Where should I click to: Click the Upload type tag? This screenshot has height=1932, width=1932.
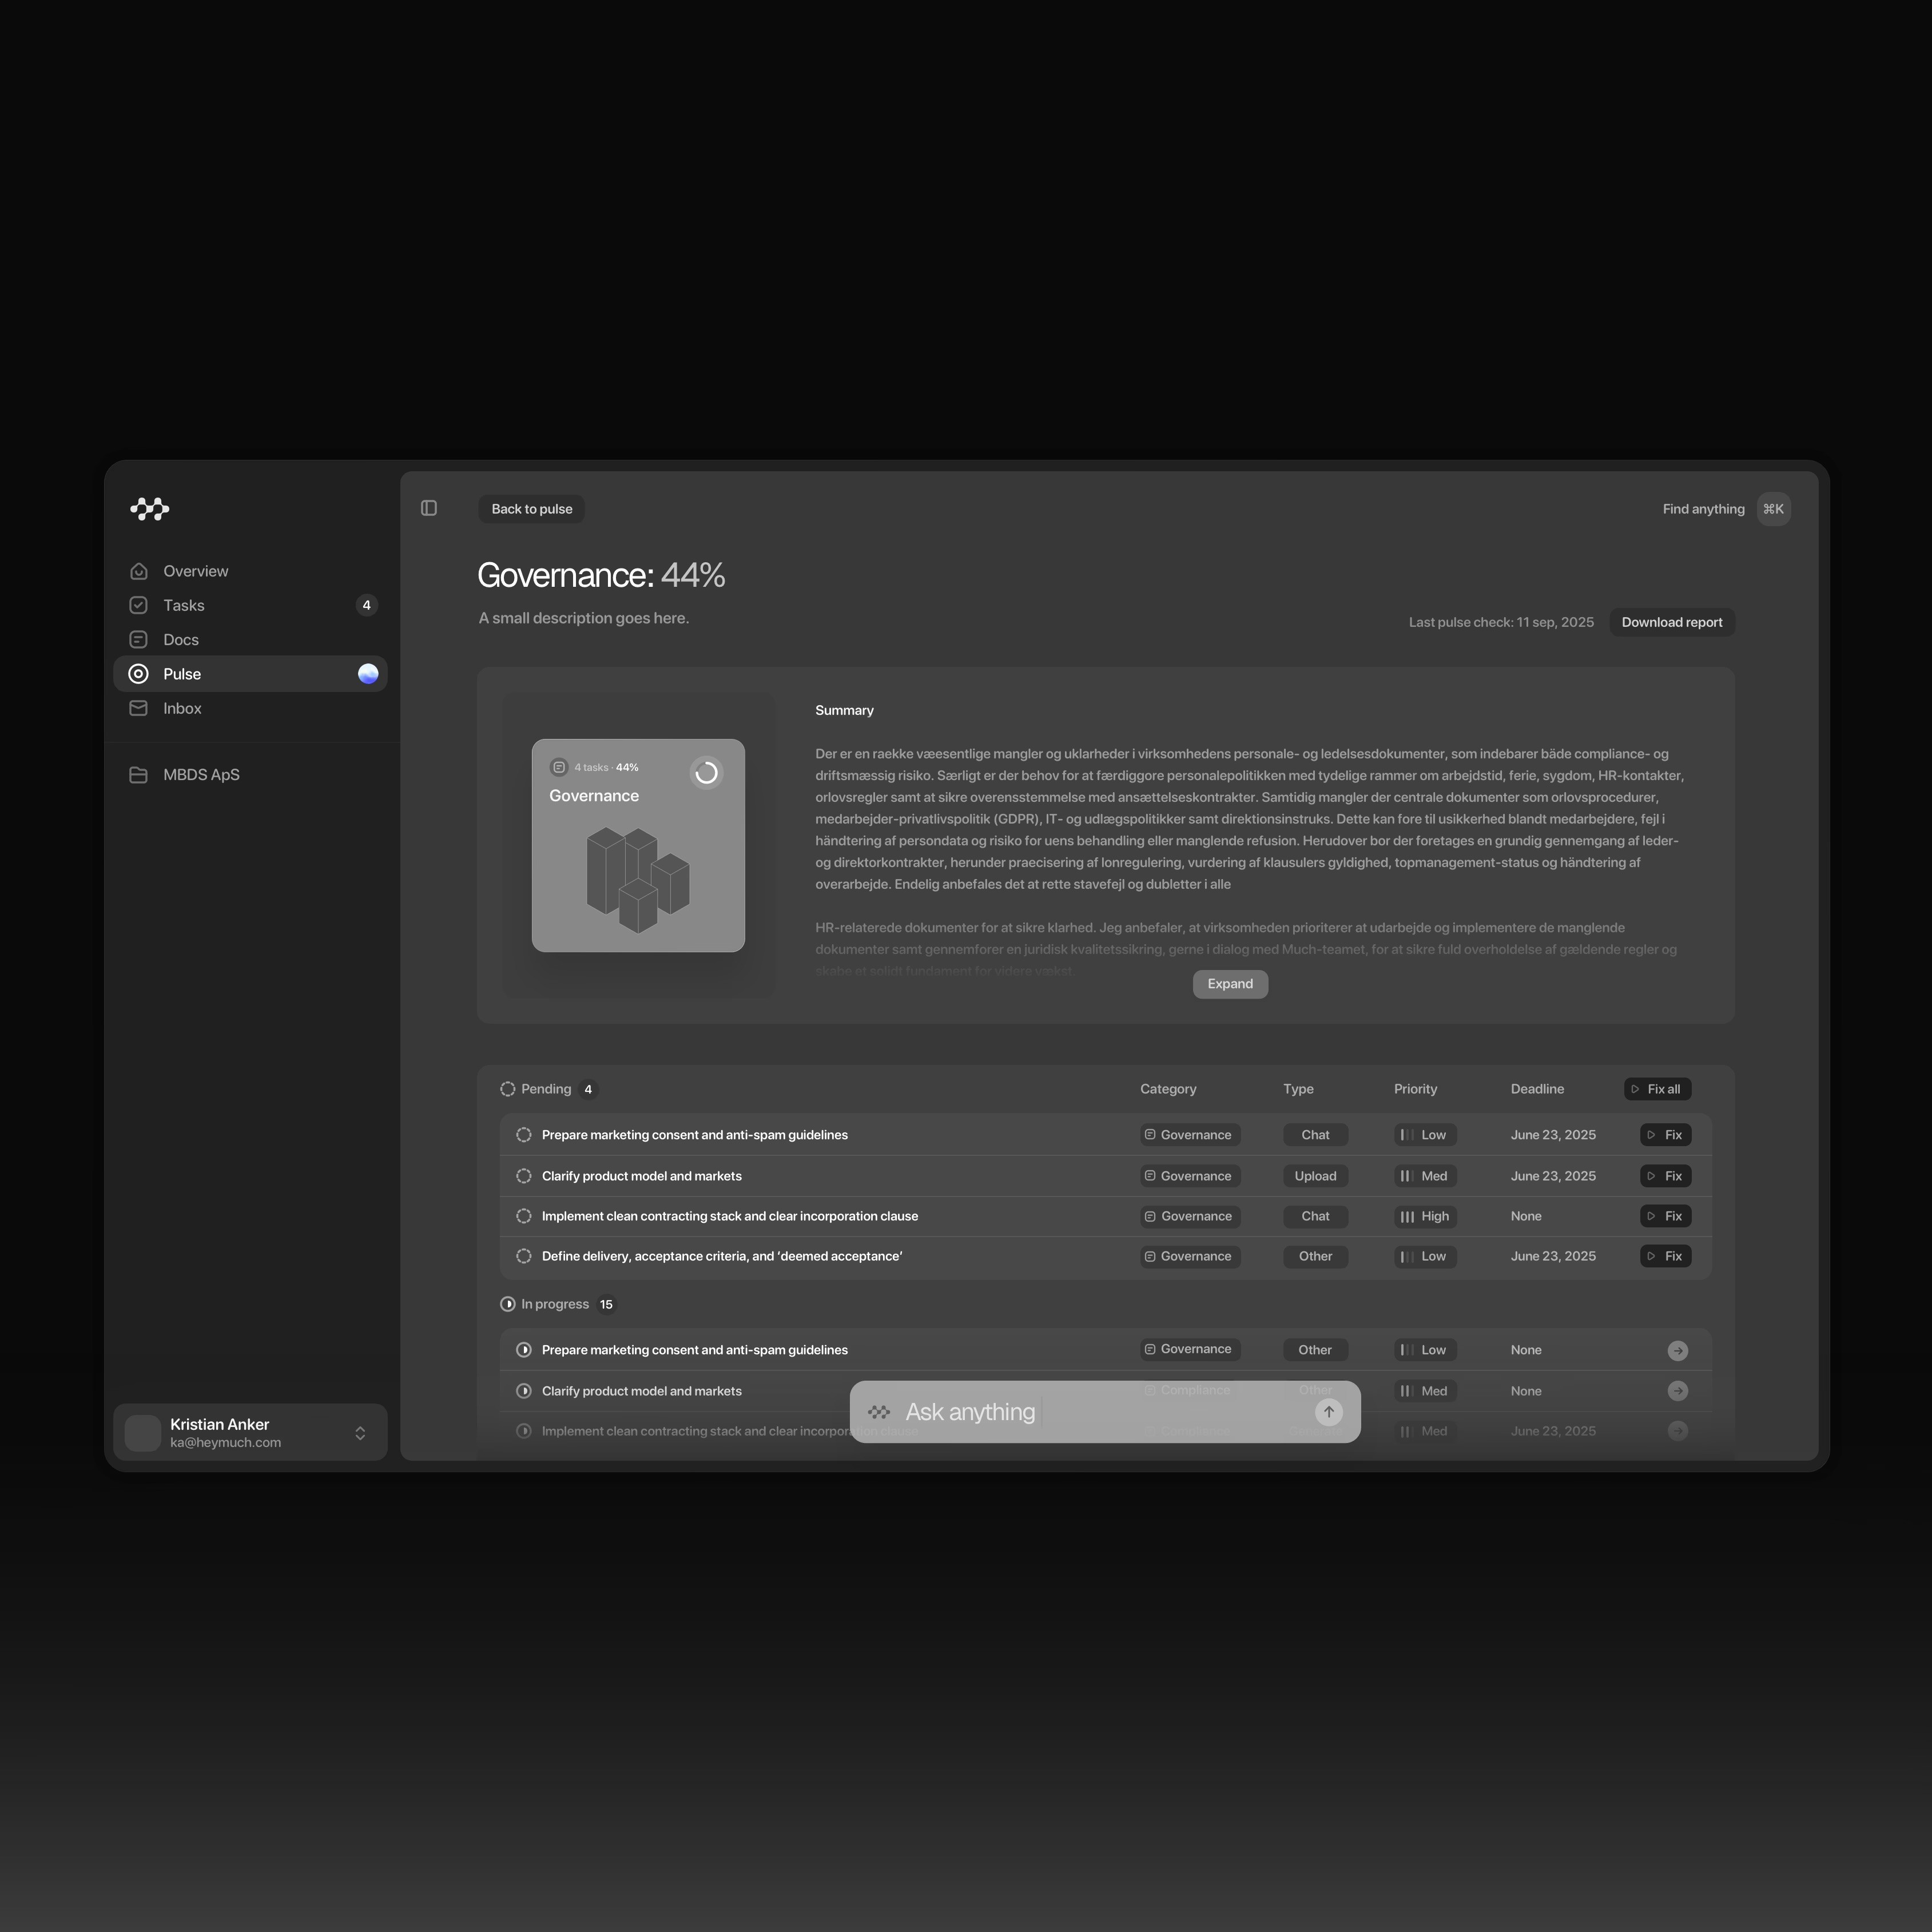(1315, 1176)
